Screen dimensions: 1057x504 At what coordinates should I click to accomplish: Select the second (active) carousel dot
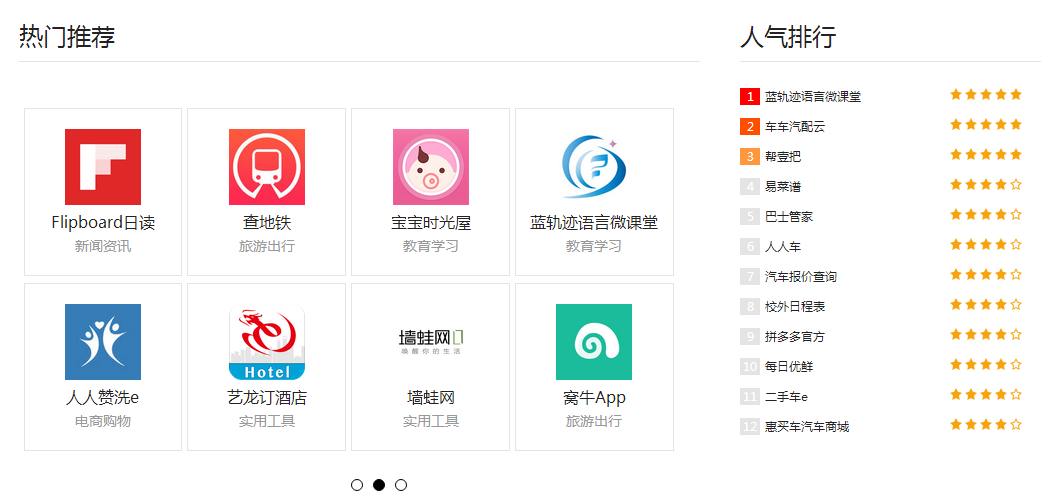coord(379,485)
